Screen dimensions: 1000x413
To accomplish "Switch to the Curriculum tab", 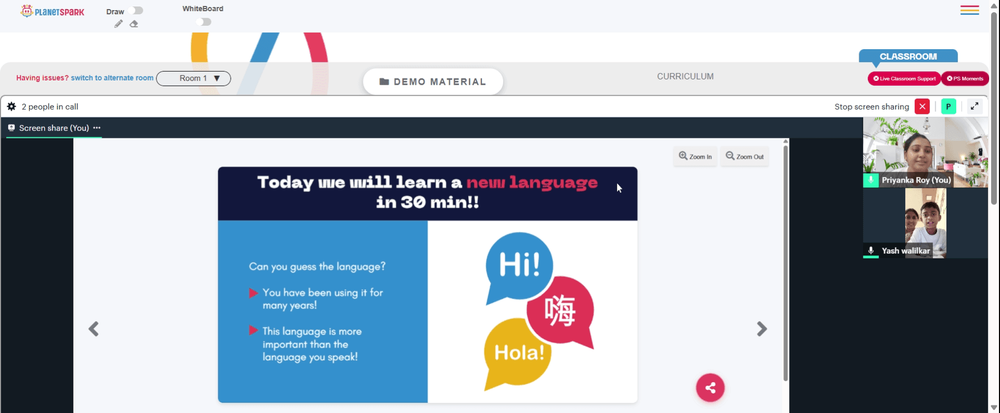I will (x=686, y=76).
